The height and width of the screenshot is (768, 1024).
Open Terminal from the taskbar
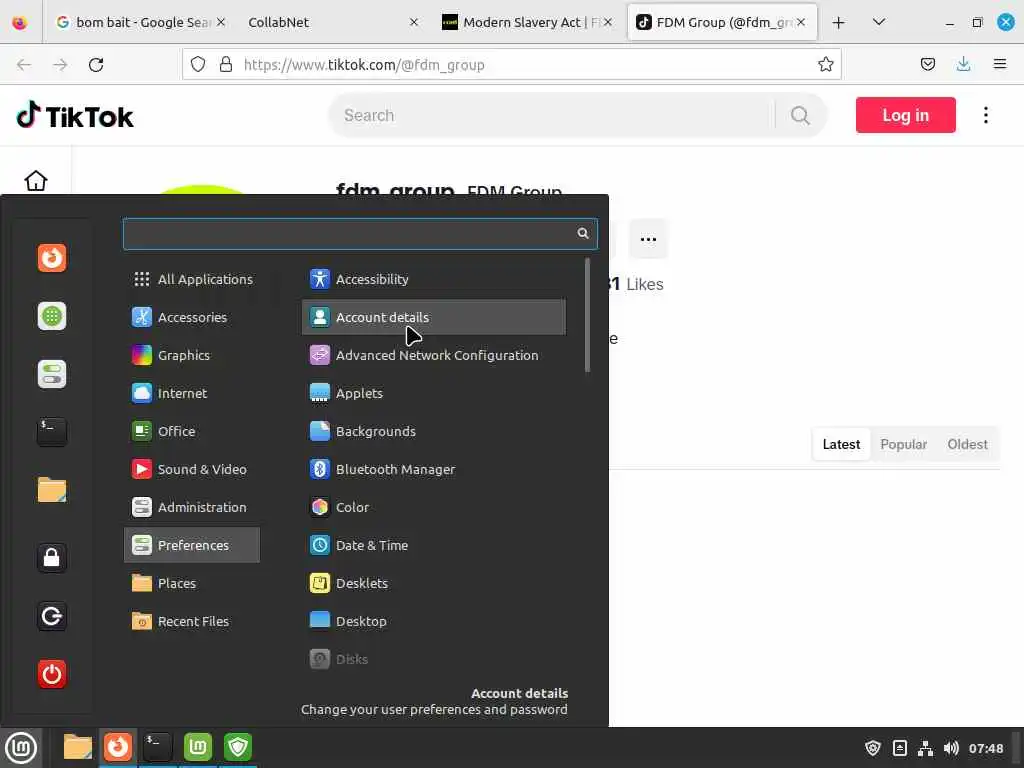point(157,747)
